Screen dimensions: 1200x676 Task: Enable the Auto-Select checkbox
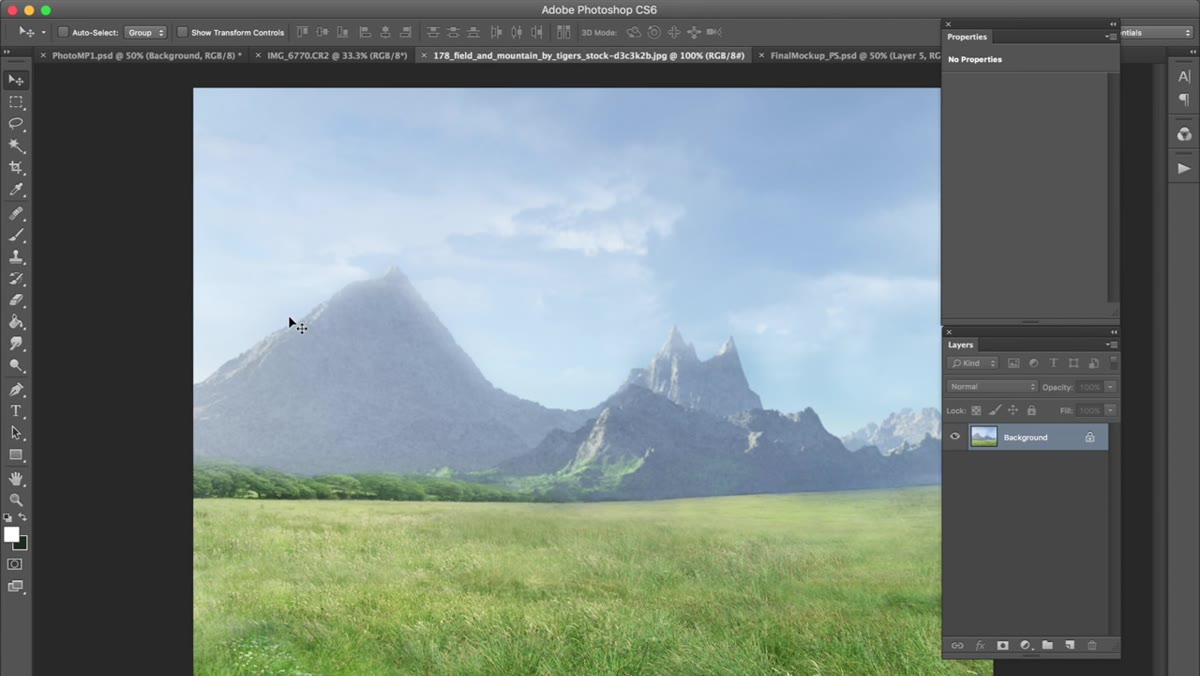(63, 32)
